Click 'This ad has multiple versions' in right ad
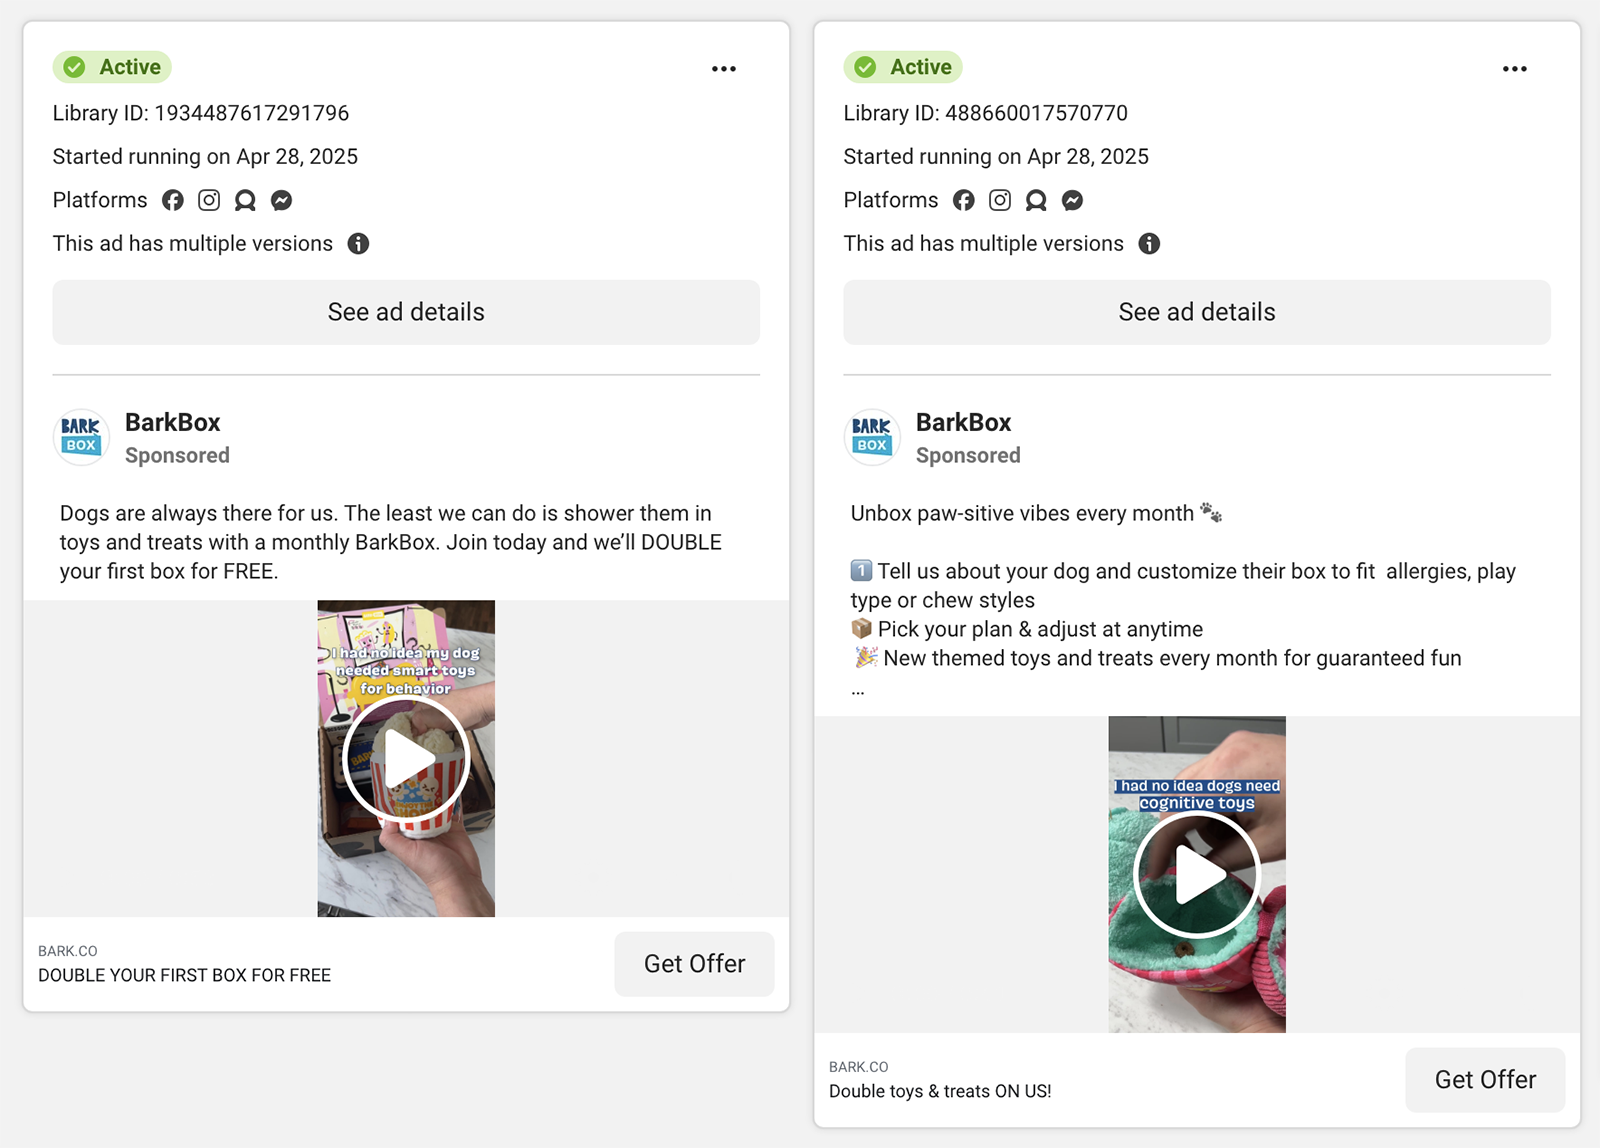1600x1148 pixels. coord(984,244)
